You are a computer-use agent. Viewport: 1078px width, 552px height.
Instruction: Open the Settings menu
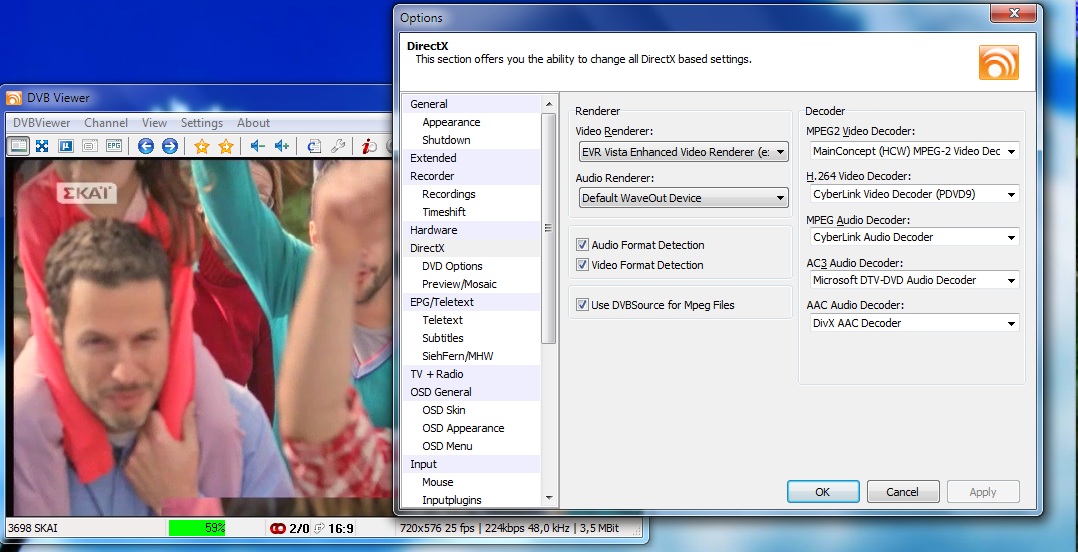201,123
